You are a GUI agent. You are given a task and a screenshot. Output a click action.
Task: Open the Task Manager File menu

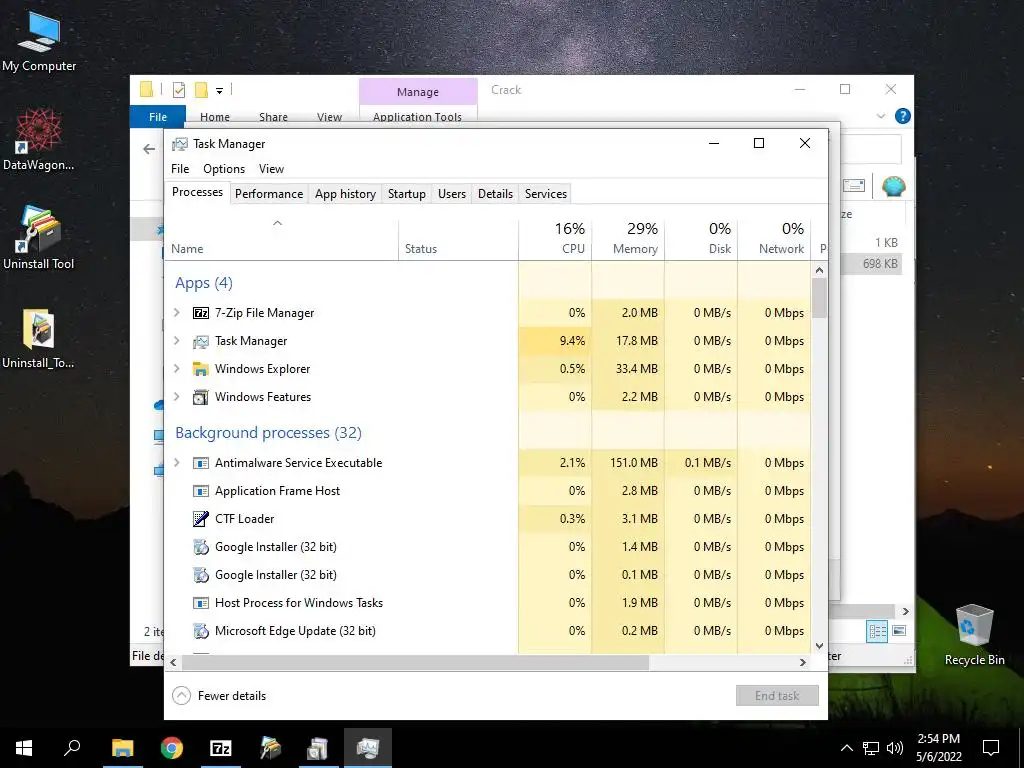pyautogui.click(x=180, y=169)
